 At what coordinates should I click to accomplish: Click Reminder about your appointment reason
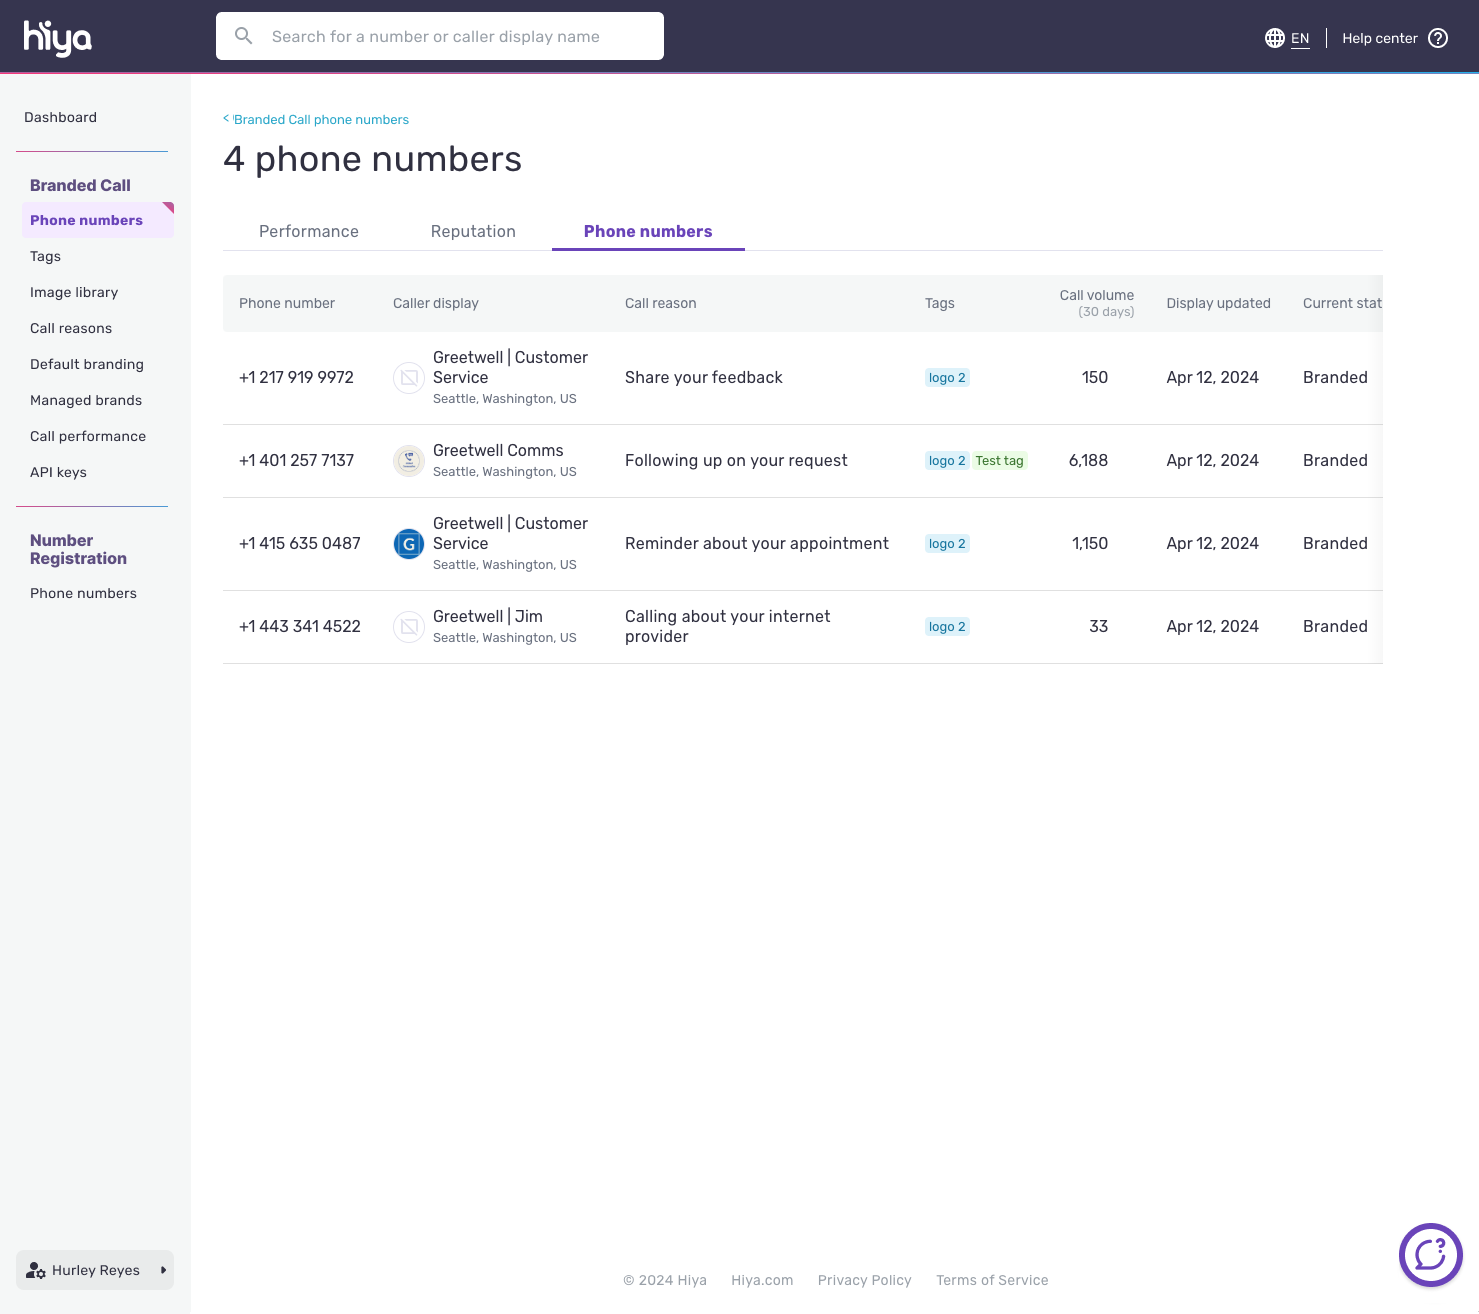click(x=757, y=543)
